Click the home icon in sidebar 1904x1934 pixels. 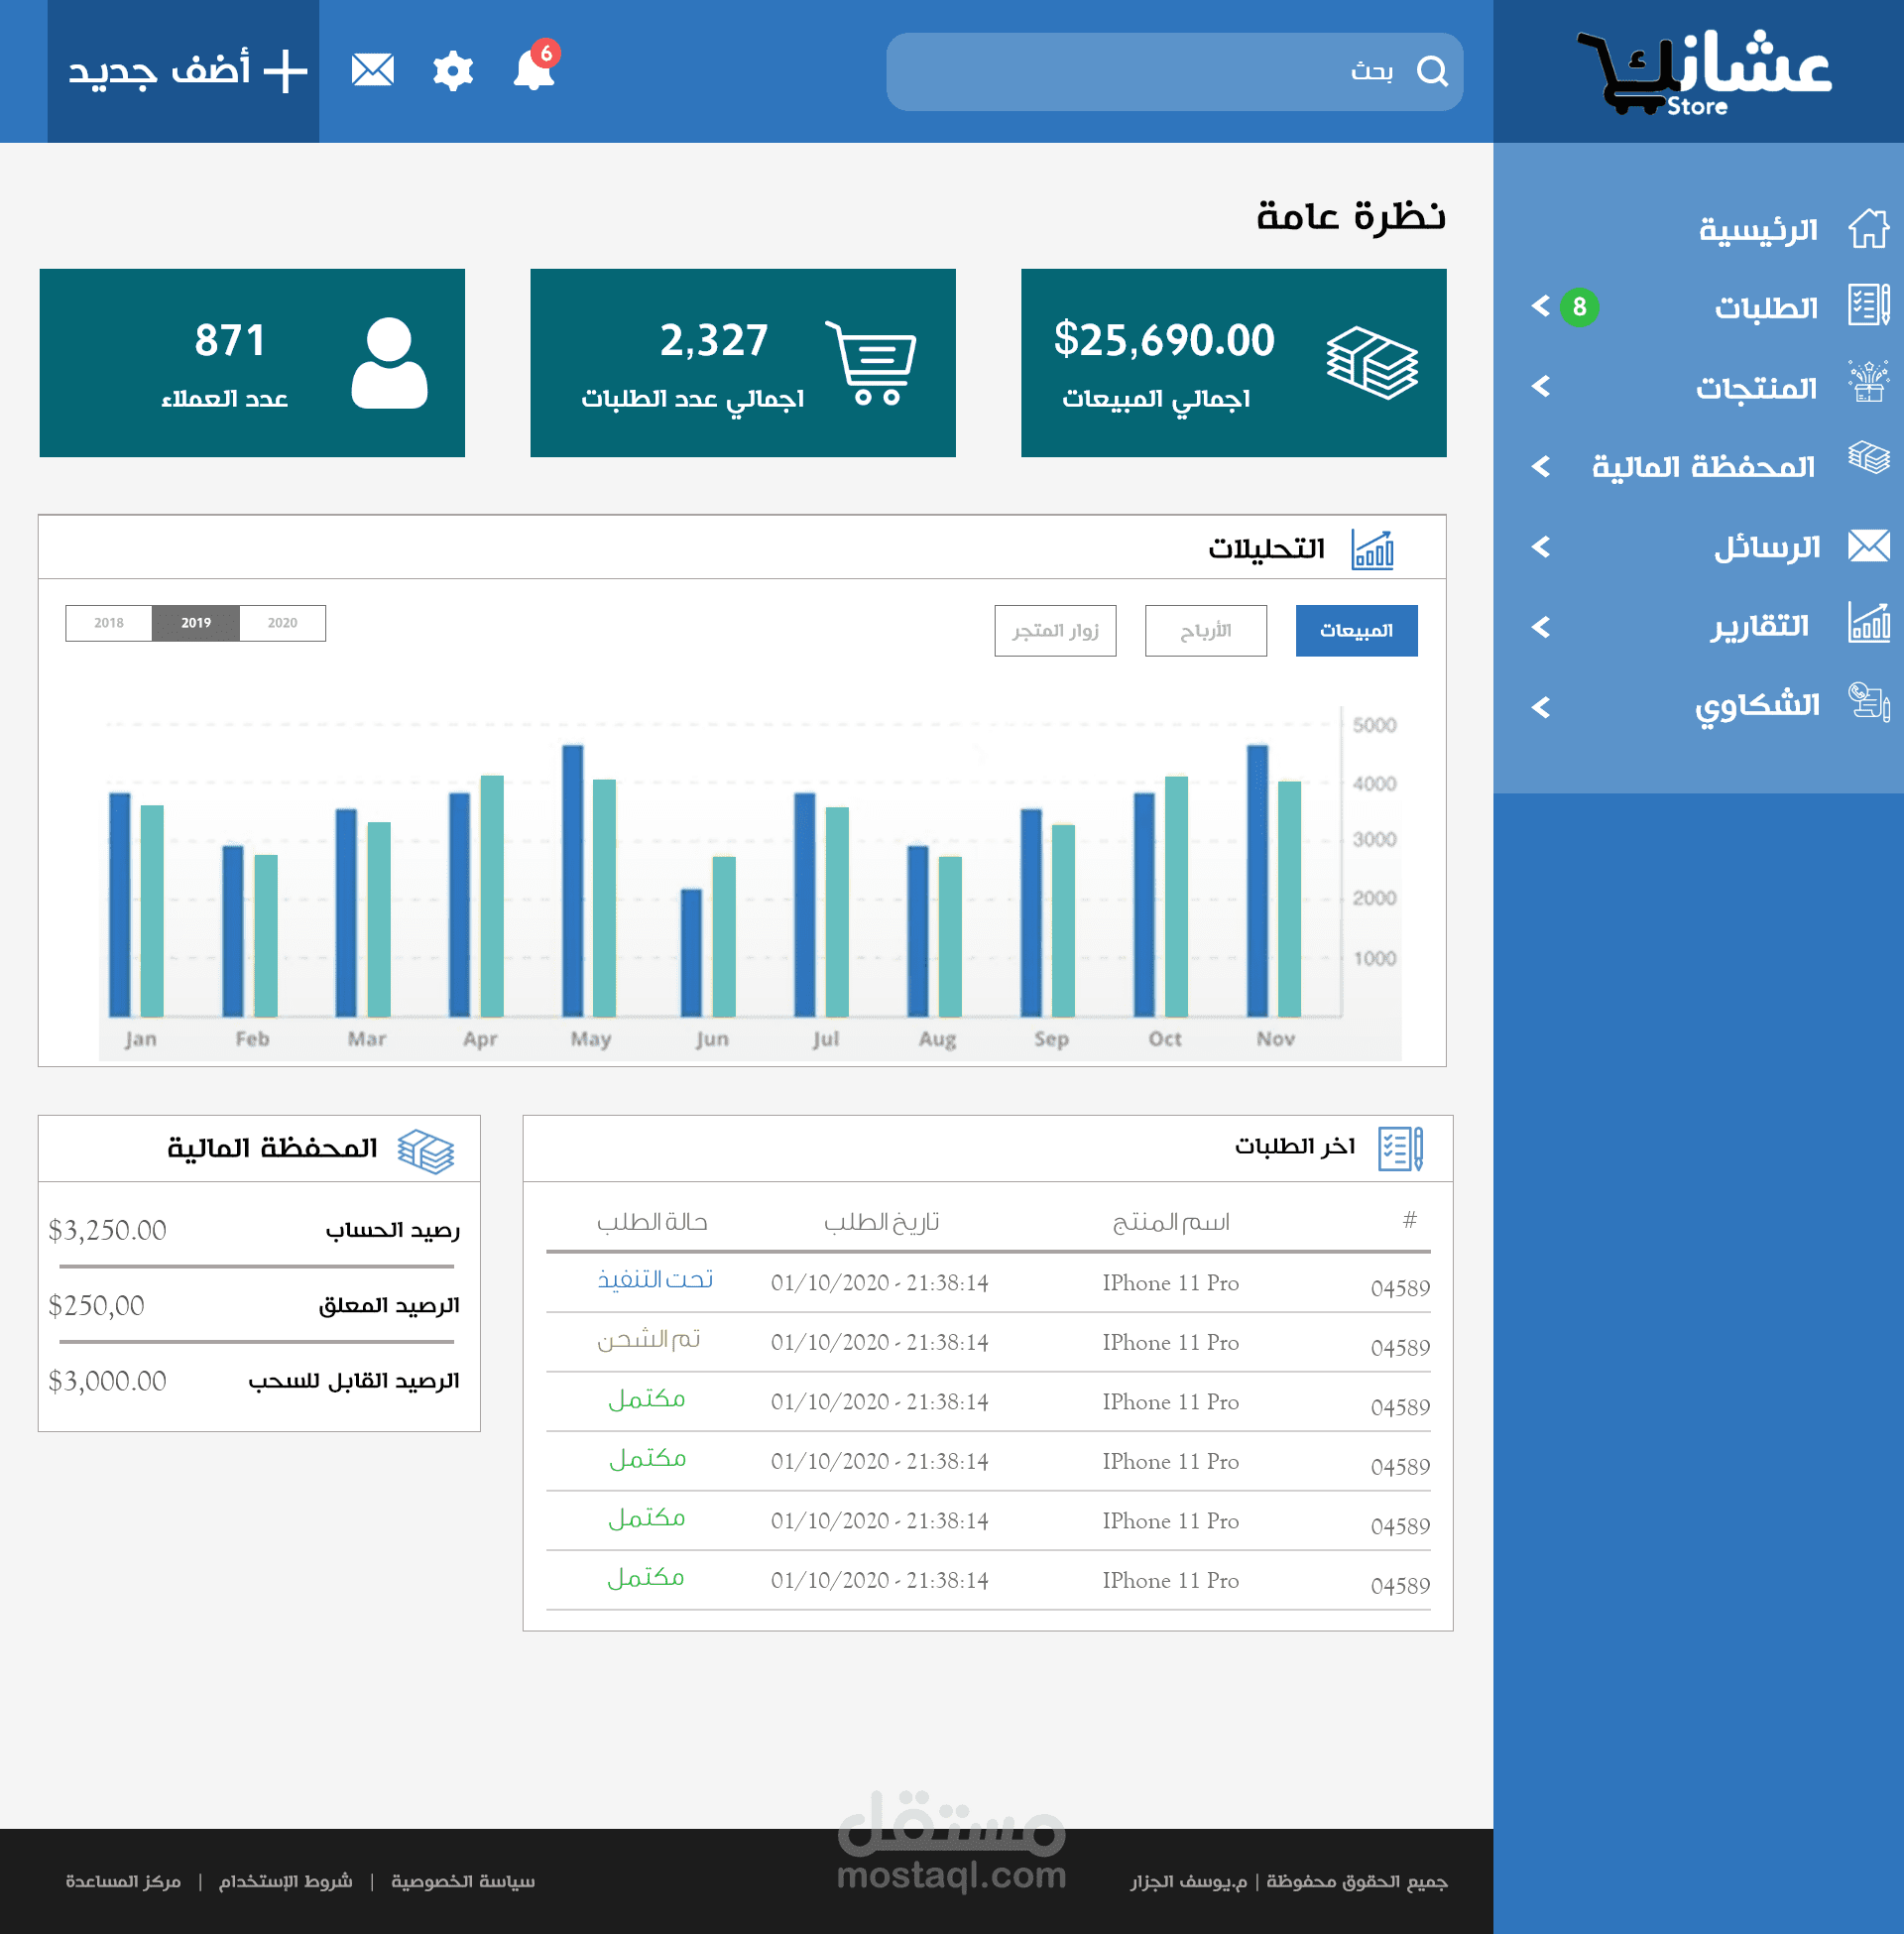pyautogui.click(x=1868, y=229)
